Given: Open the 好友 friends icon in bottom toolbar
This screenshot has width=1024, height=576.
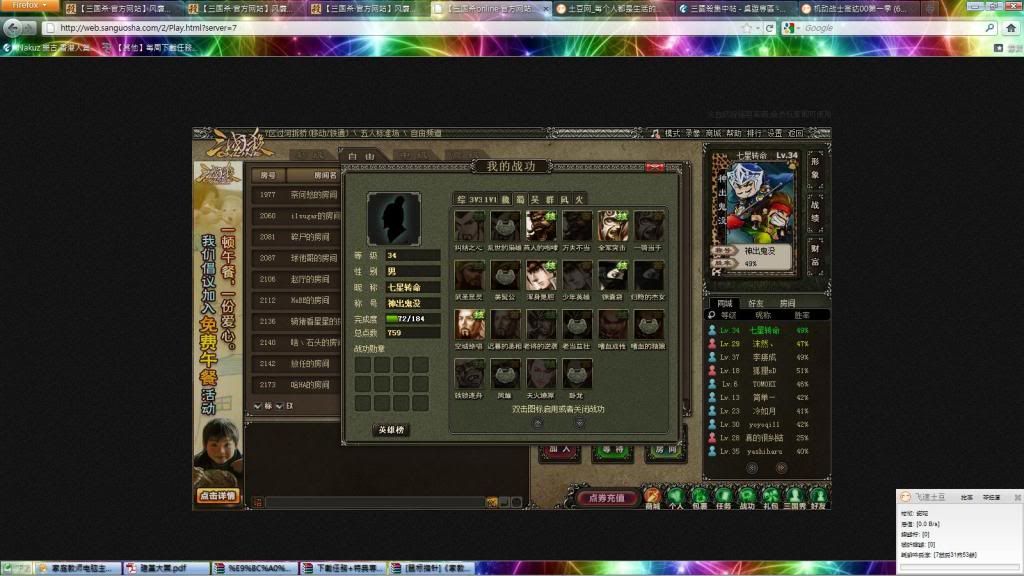Looking at the screenshot, I should pos(818,498).
